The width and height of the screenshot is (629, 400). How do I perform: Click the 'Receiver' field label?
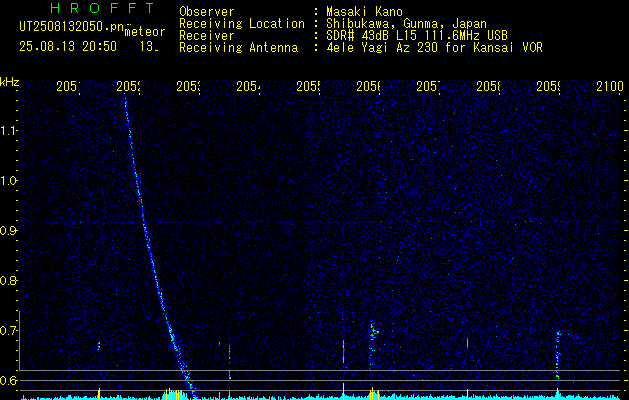(x=207, y=36)
